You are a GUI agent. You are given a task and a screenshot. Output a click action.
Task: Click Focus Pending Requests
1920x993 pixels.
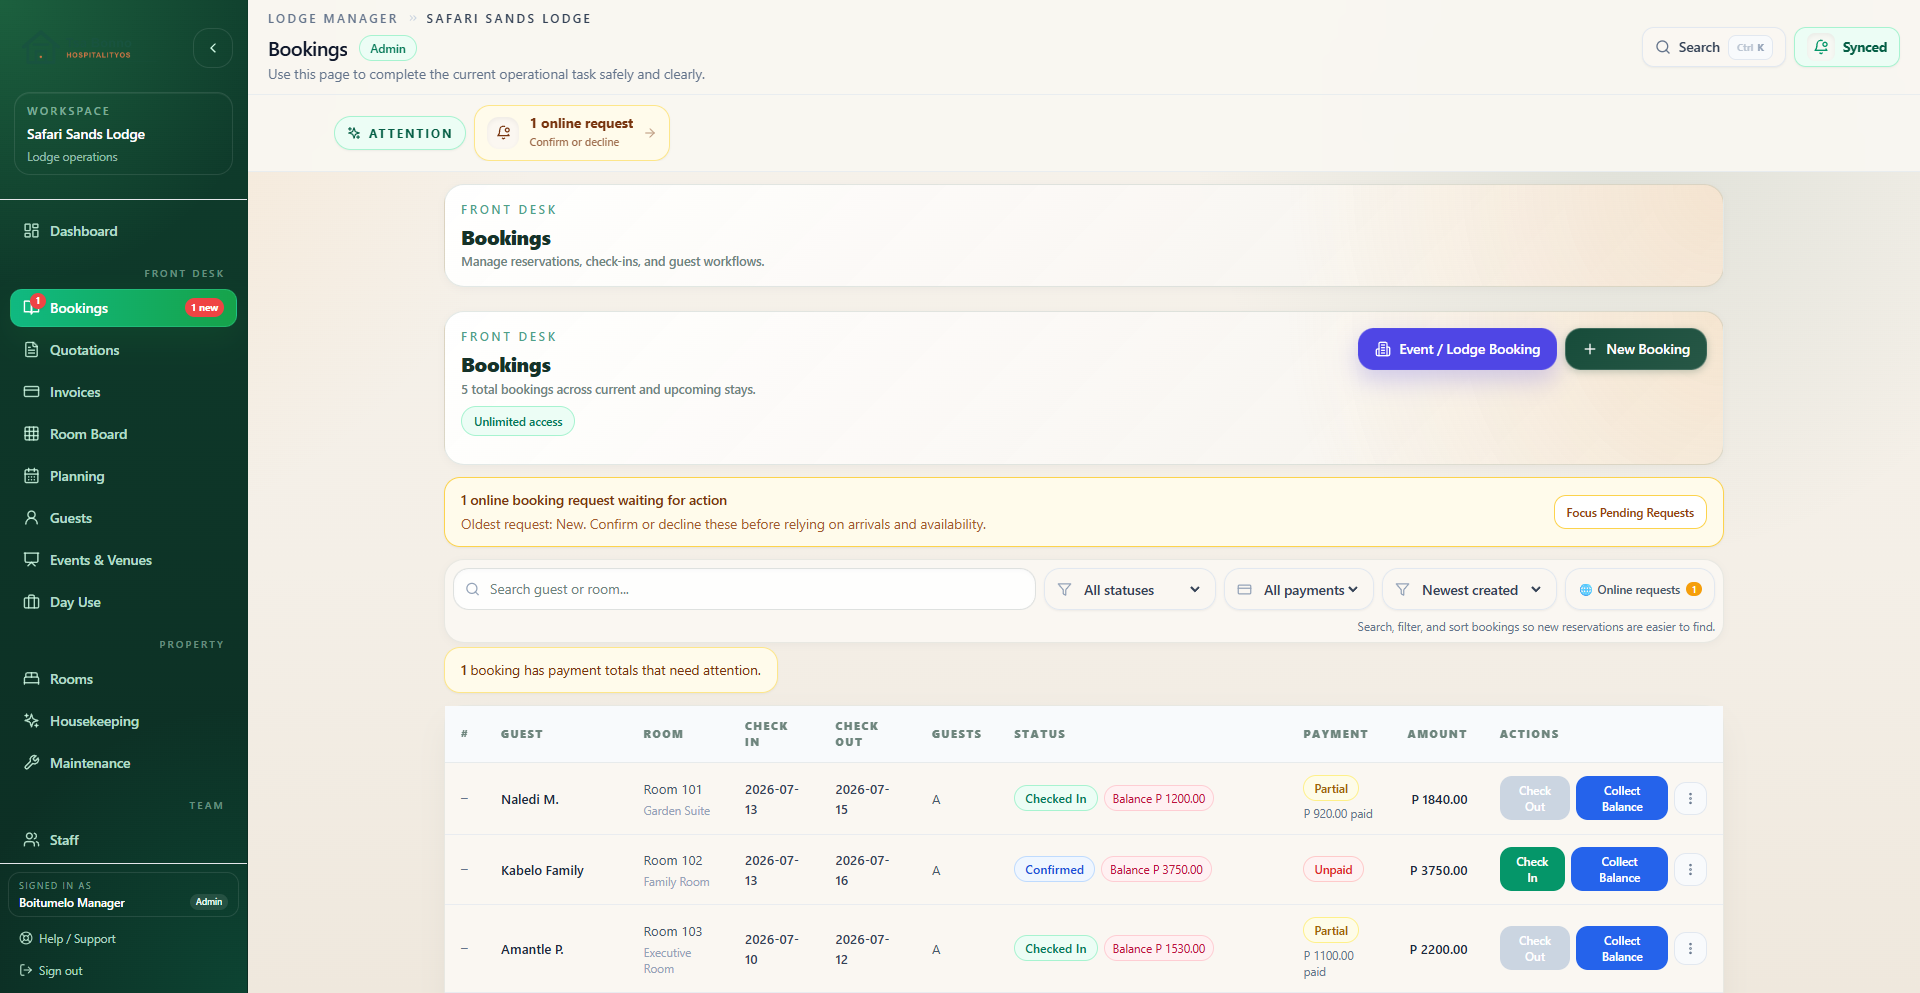coord(1630,513)
